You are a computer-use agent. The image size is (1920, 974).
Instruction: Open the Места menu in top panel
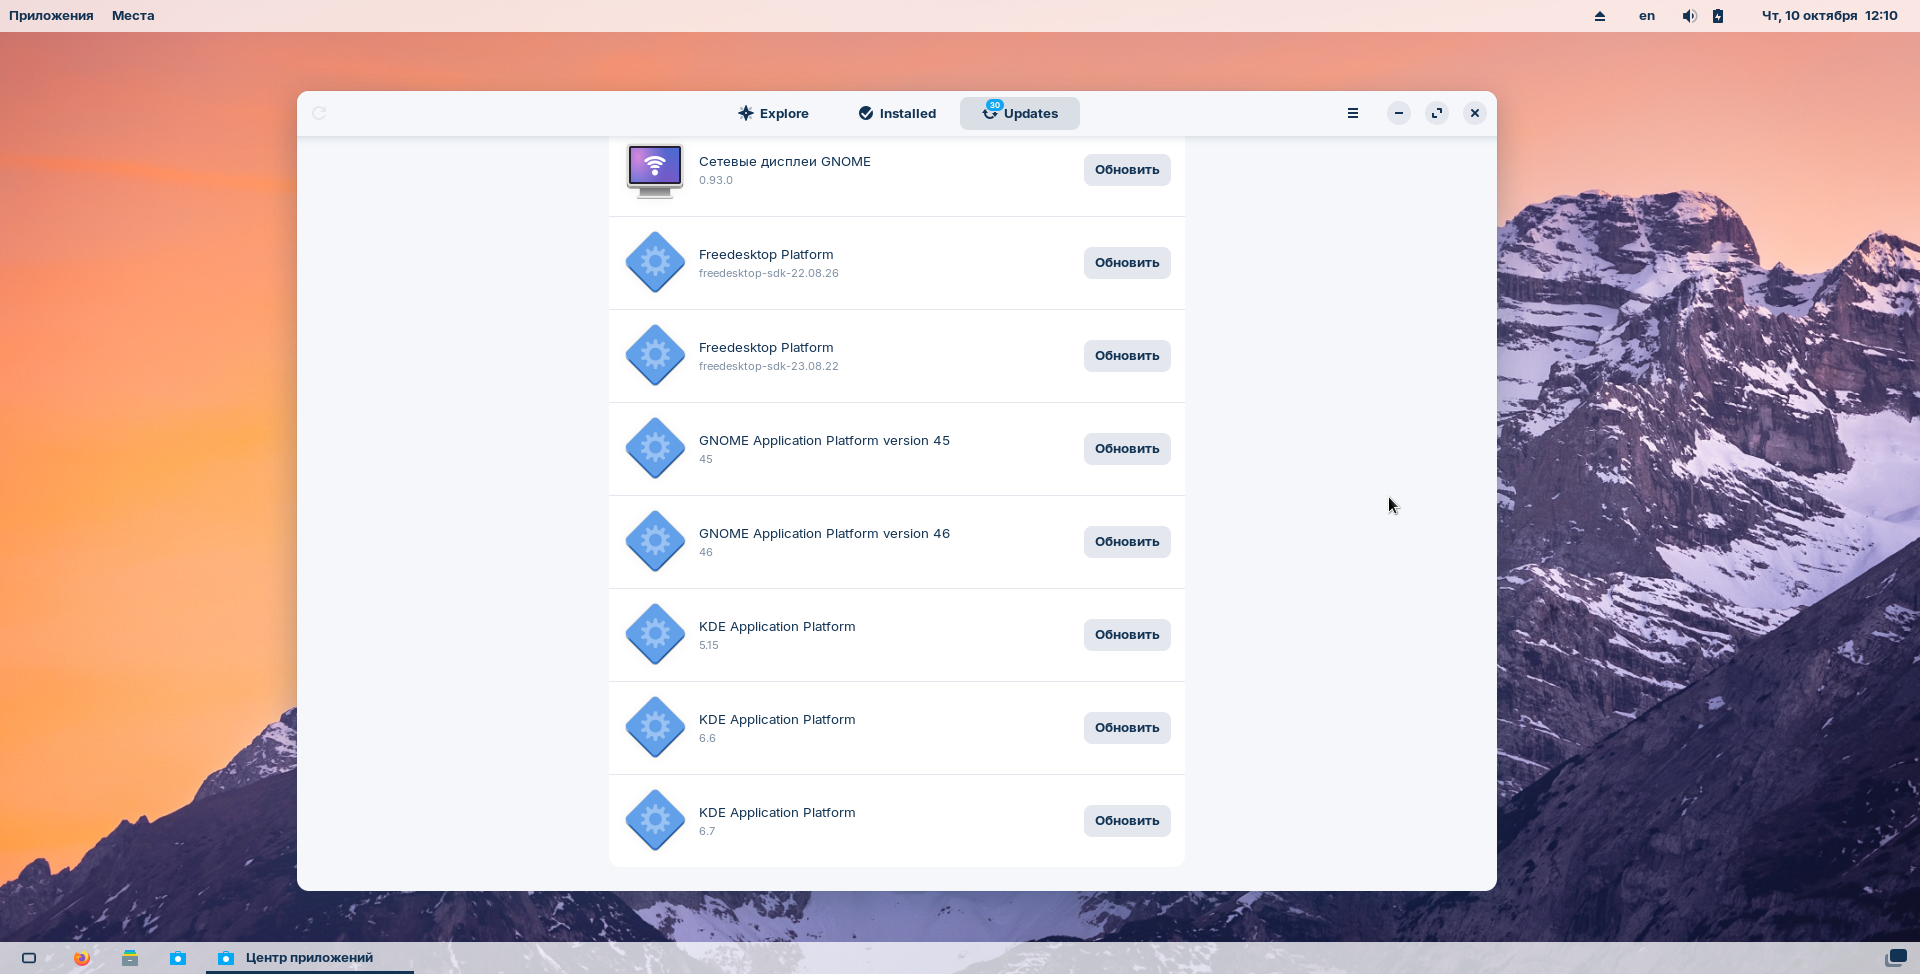point(133,15)
